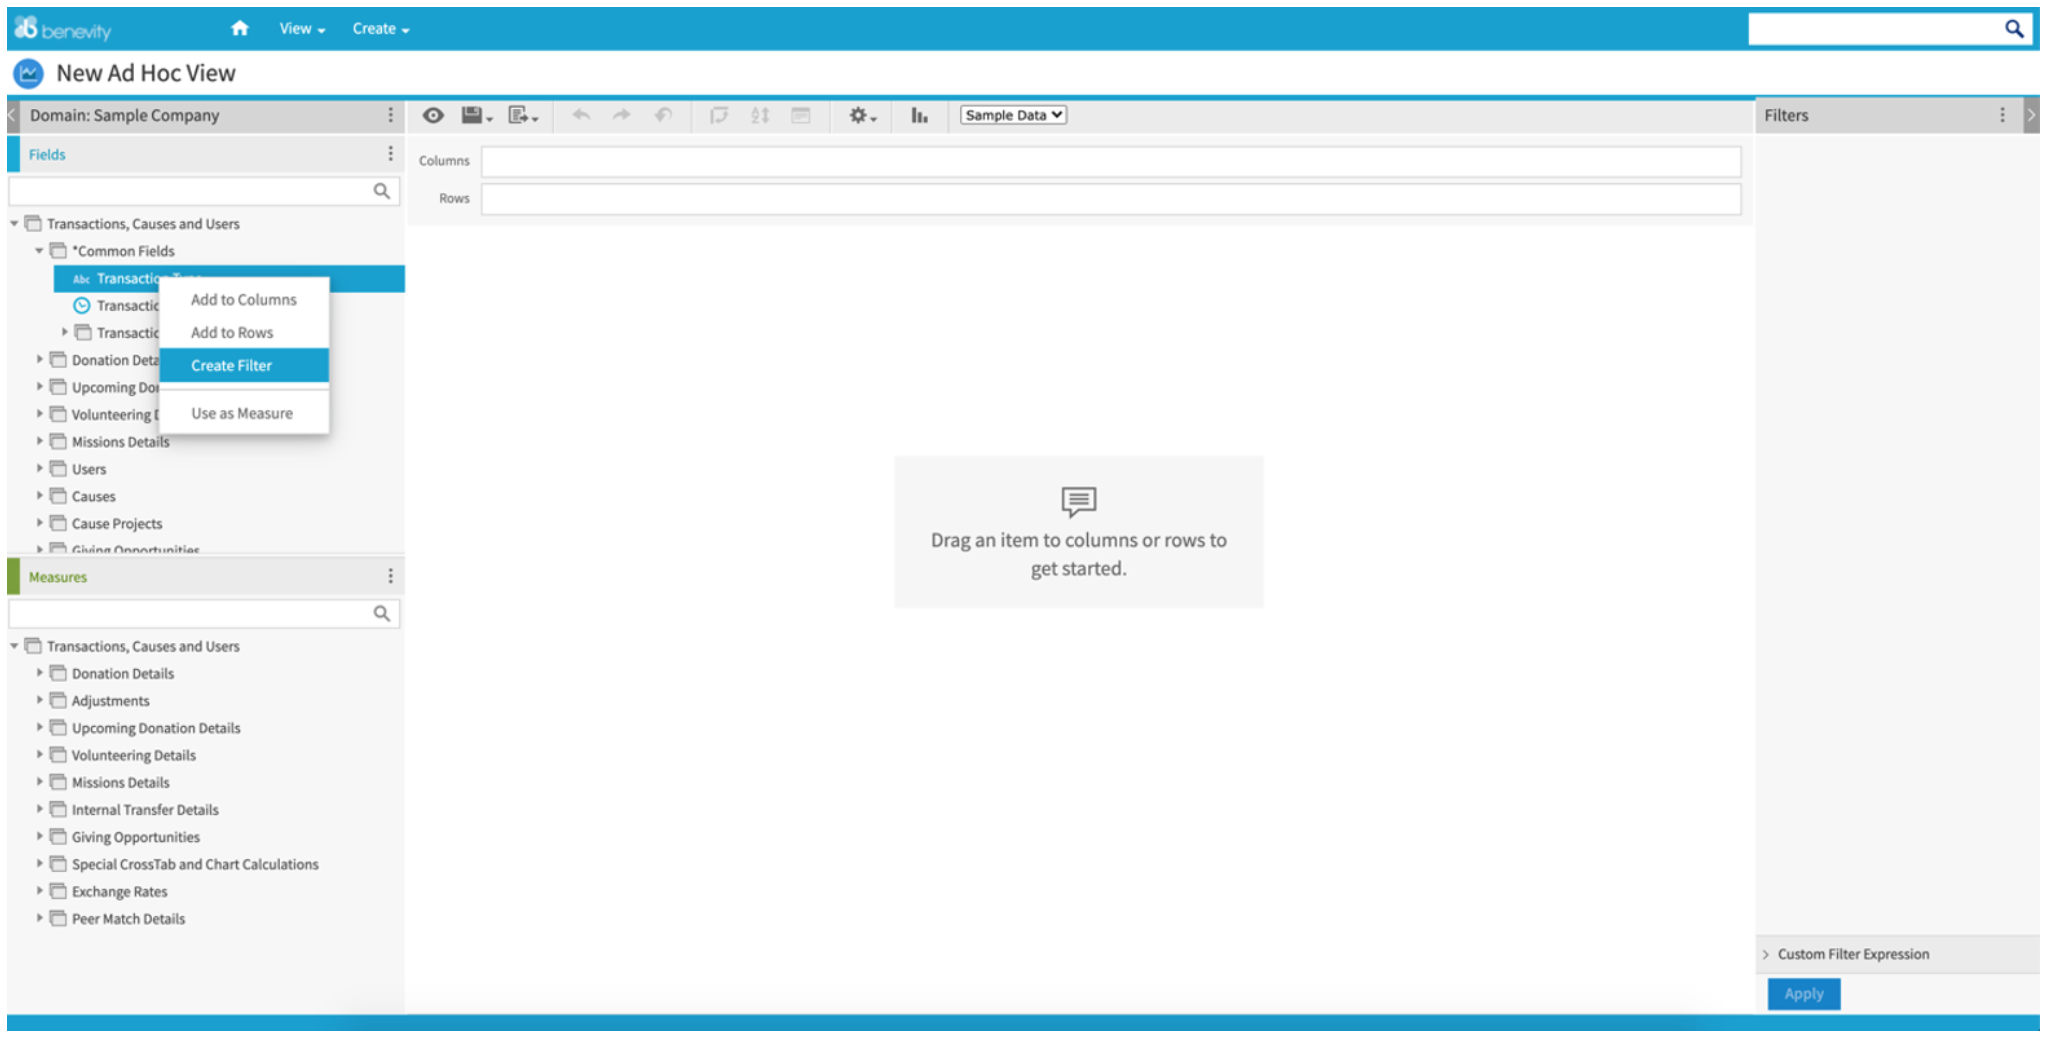Collapse Fields Transactions, Causes and Users root
Screen dimensions: 2046x1038
pyautogui.click(x=14, y=223)
